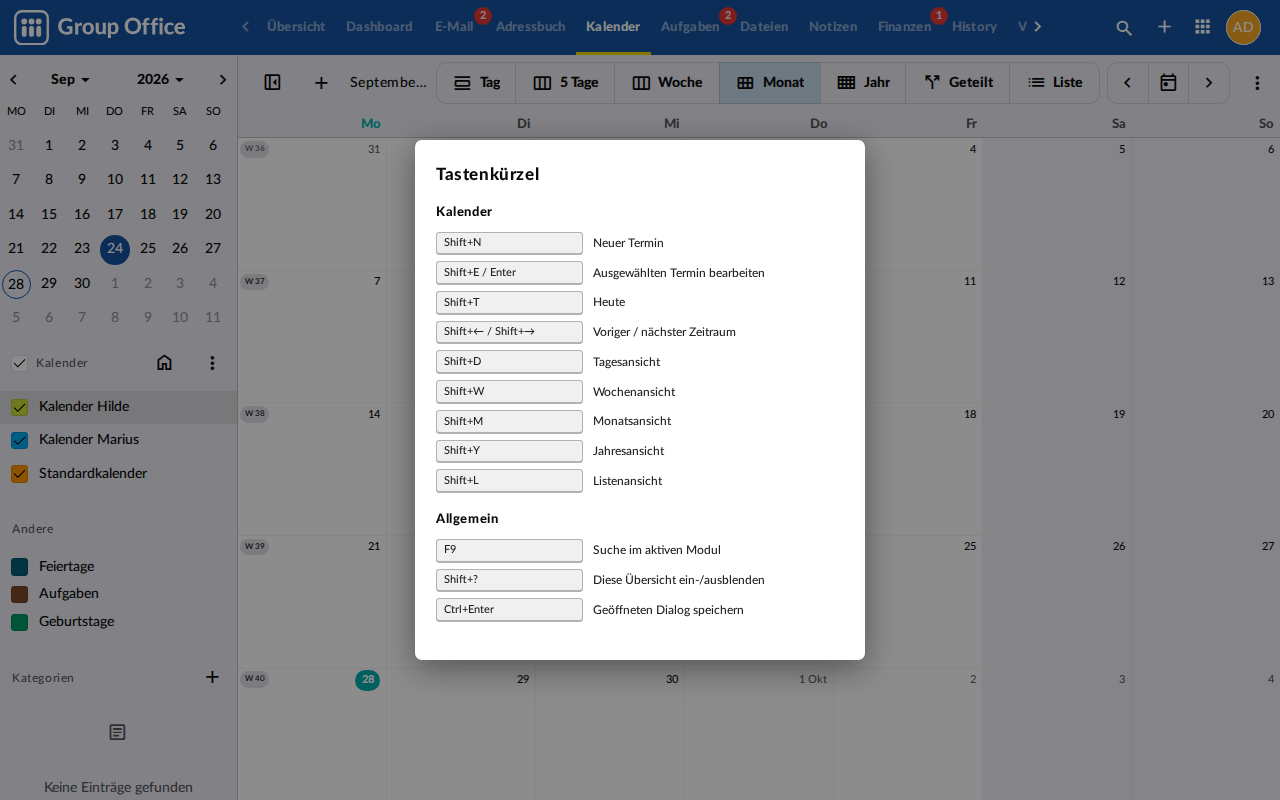Toggle Geburtstage calendar checkbox
The width and height of the screenshot is (1280, 800).
pos(19,622)
